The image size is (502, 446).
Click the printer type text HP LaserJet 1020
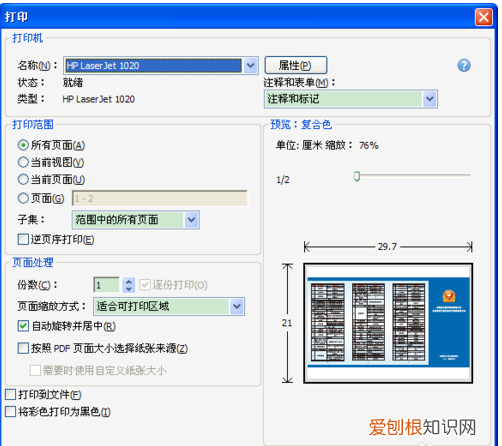(x=99, y=99)
